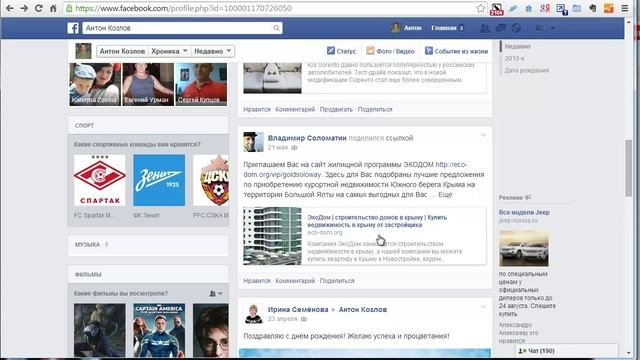Open Владимир Соломатин profile link
Viewport: 640px width, 360px height.
click(307, 138)
